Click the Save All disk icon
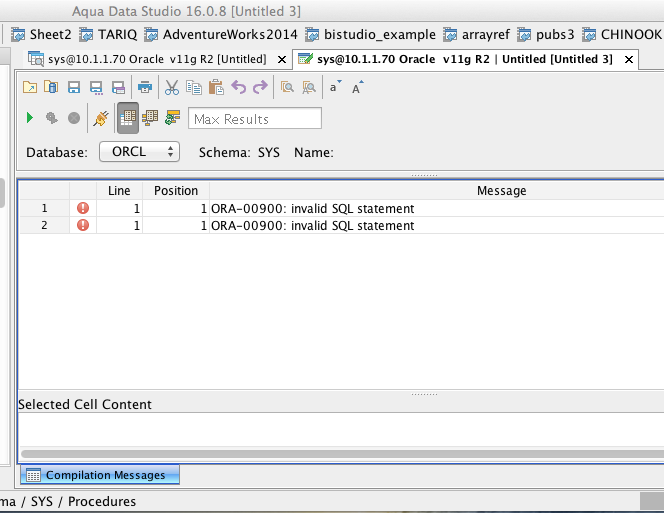Image resolution: width=664 pixels, height=513 pixels. pos(118,88)
